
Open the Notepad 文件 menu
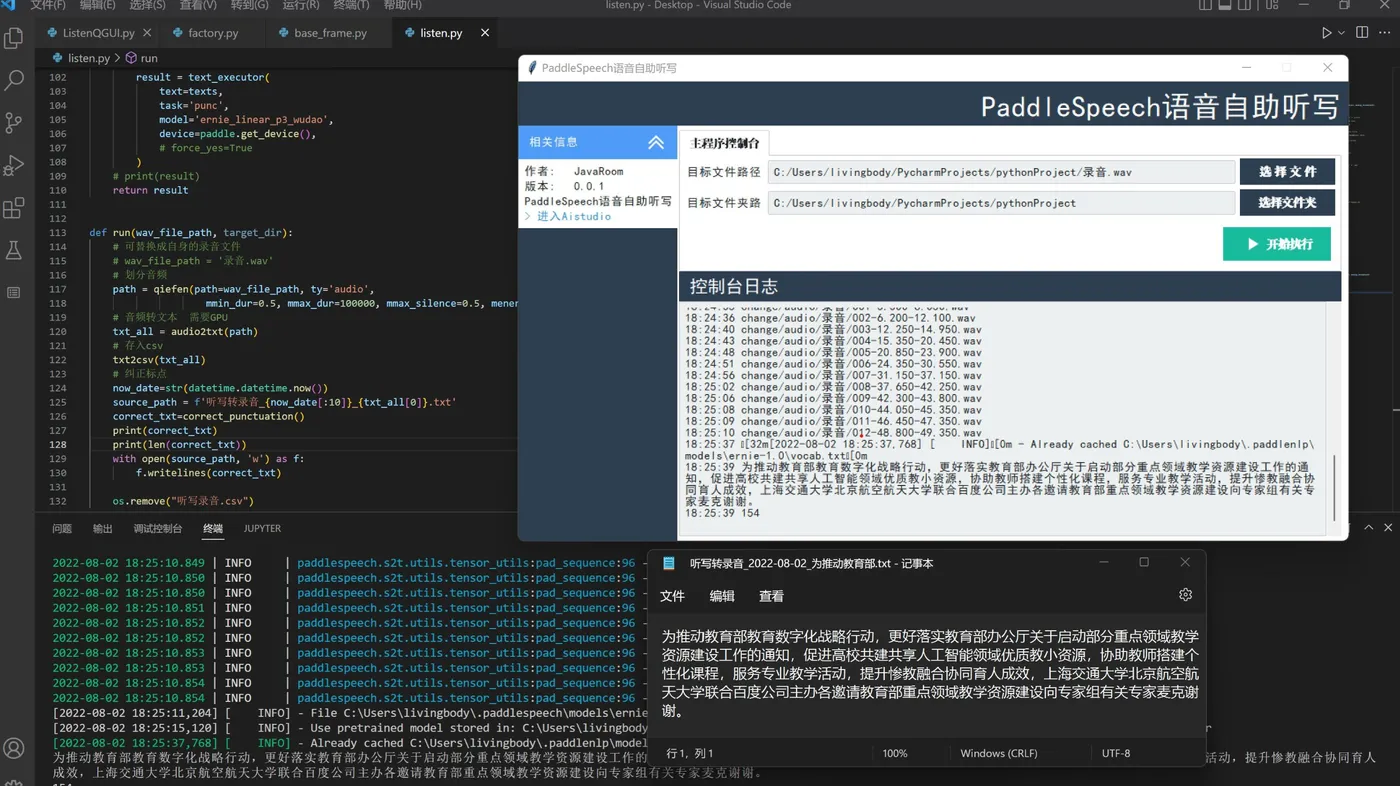[x=672, y=596]
